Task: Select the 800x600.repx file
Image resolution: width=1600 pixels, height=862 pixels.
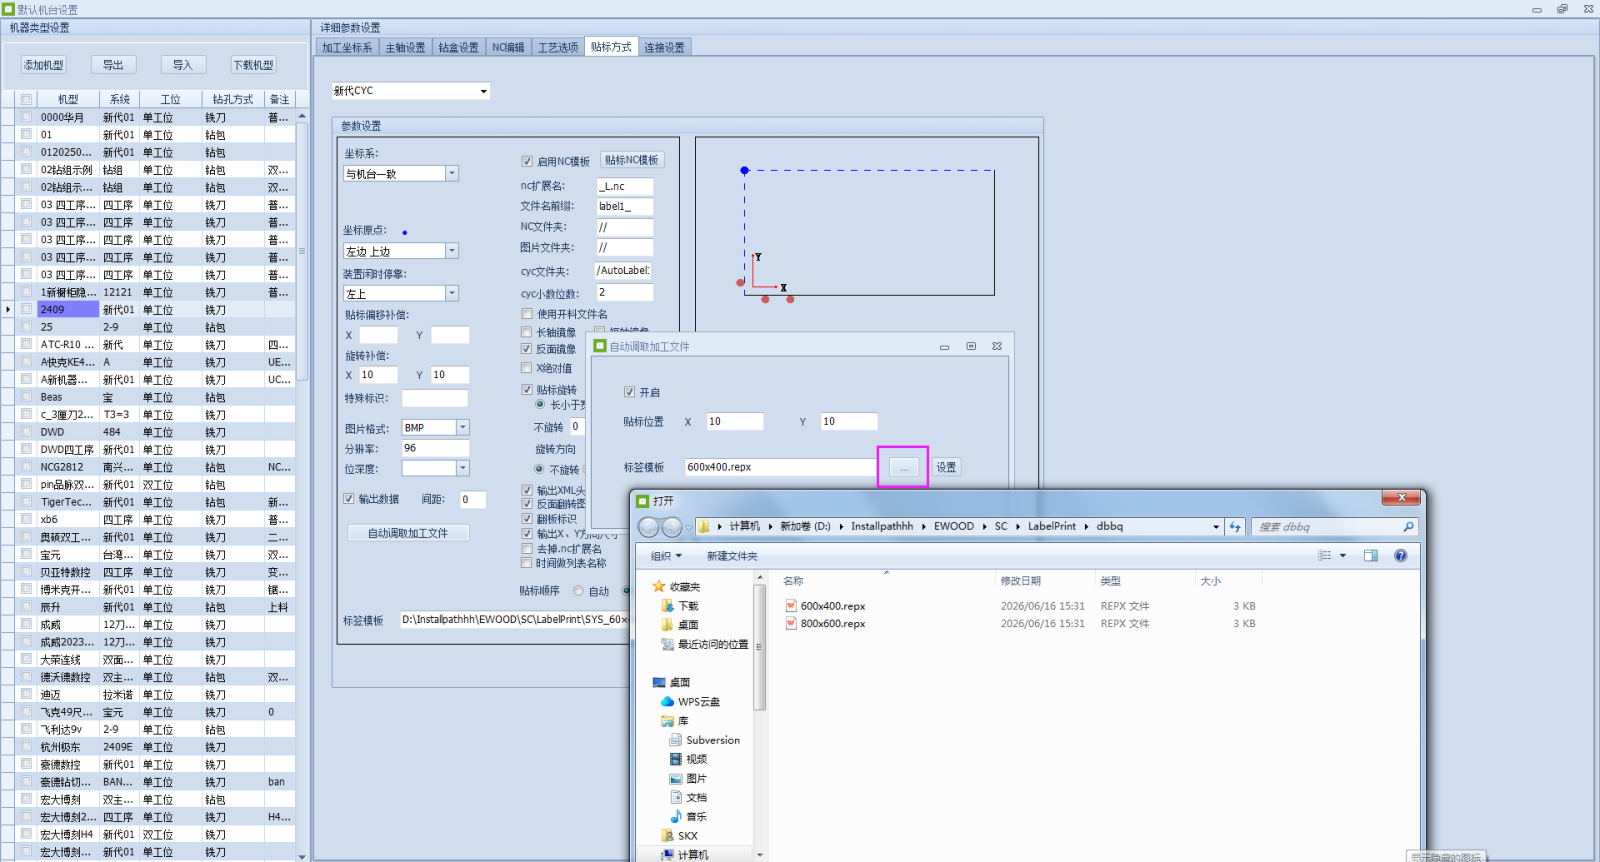Action: point(832,624)
